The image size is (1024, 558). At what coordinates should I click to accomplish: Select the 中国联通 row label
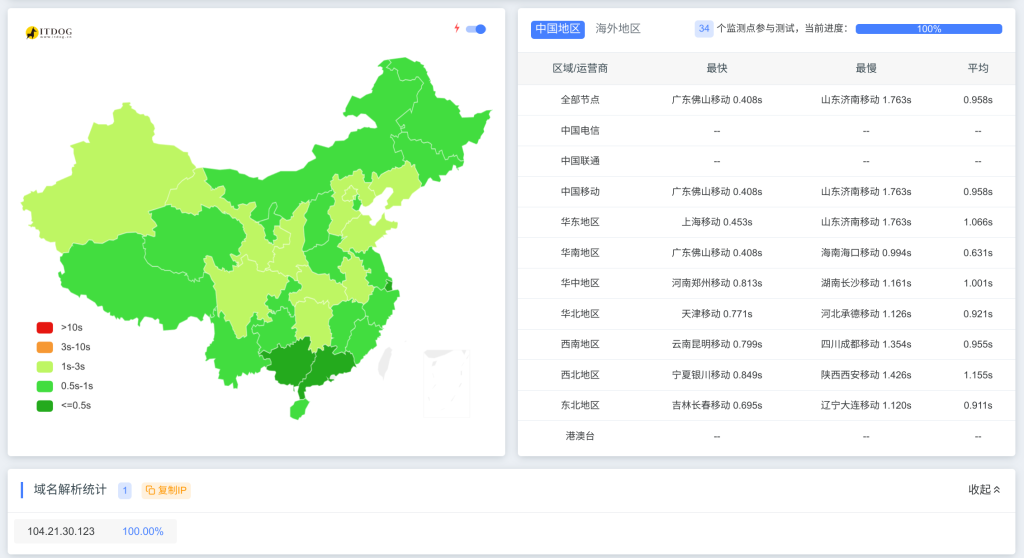(x=580, y=161)
